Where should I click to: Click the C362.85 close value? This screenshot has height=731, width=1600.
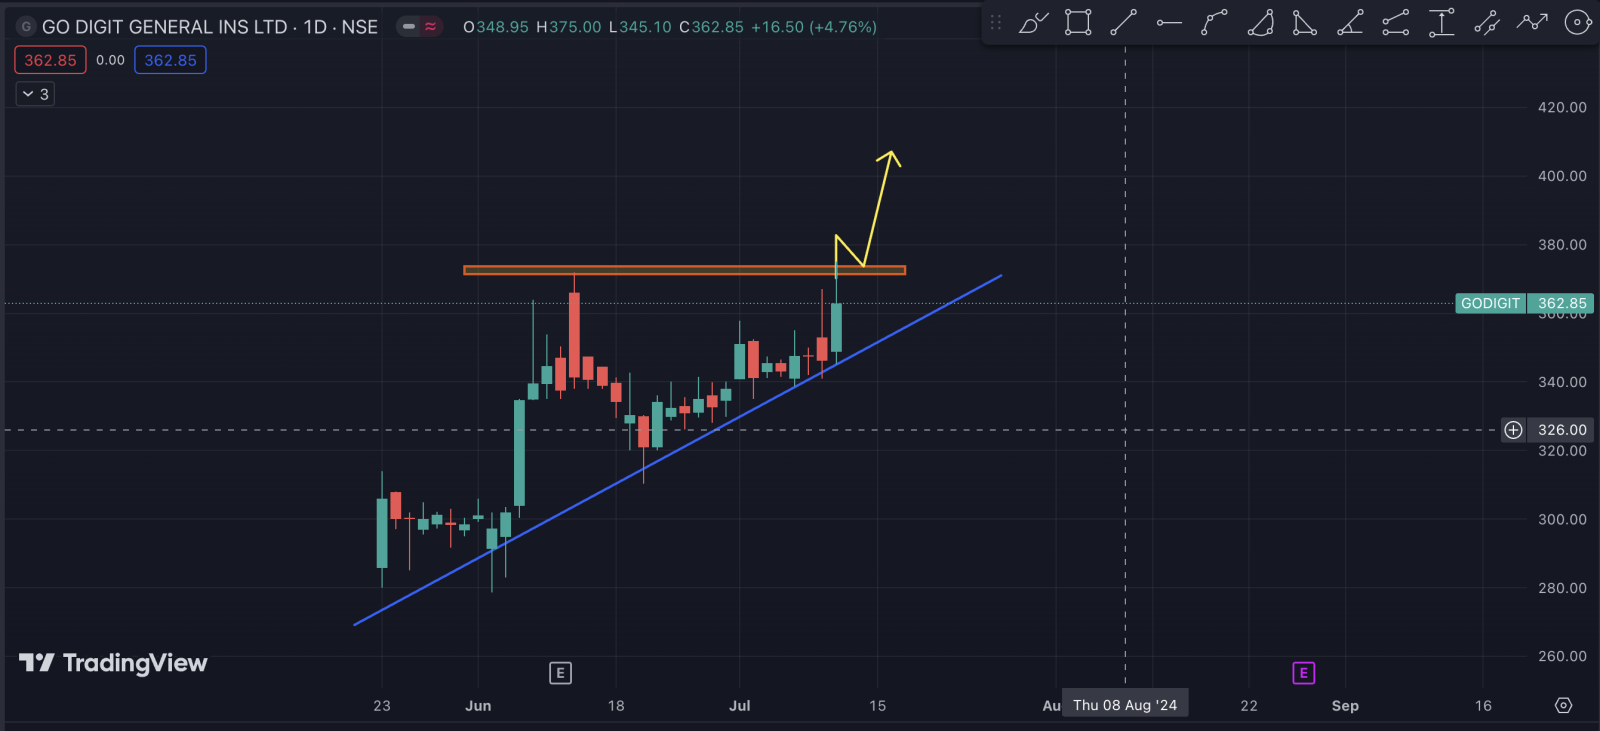pos(712,27)
